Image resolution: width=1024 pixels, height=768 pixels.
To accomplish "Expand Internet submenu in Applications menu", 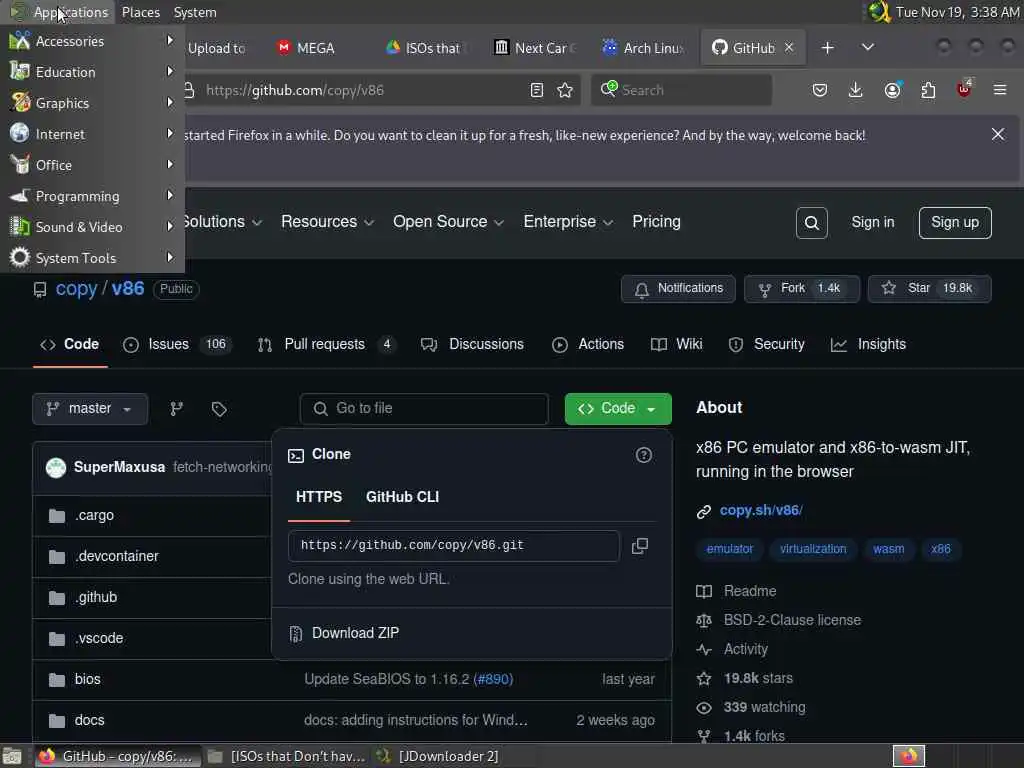I will pyautogui.click(x=92, y=134).
